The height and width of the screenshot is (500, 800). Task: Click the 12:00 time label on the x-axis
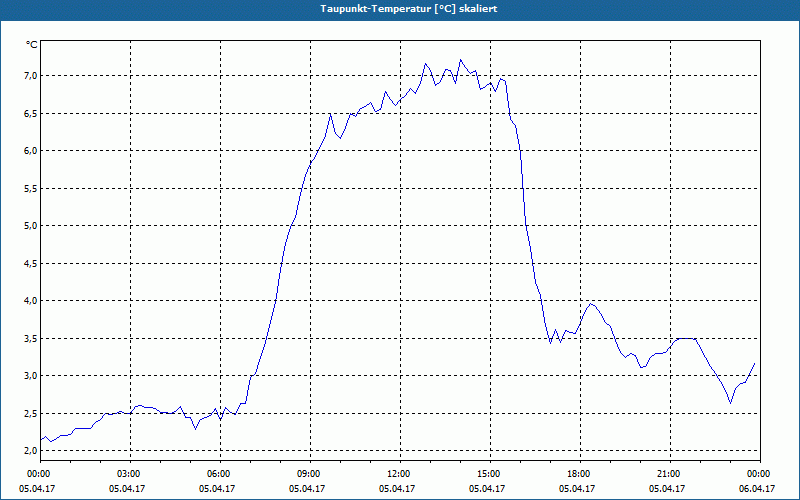[401, 474]
